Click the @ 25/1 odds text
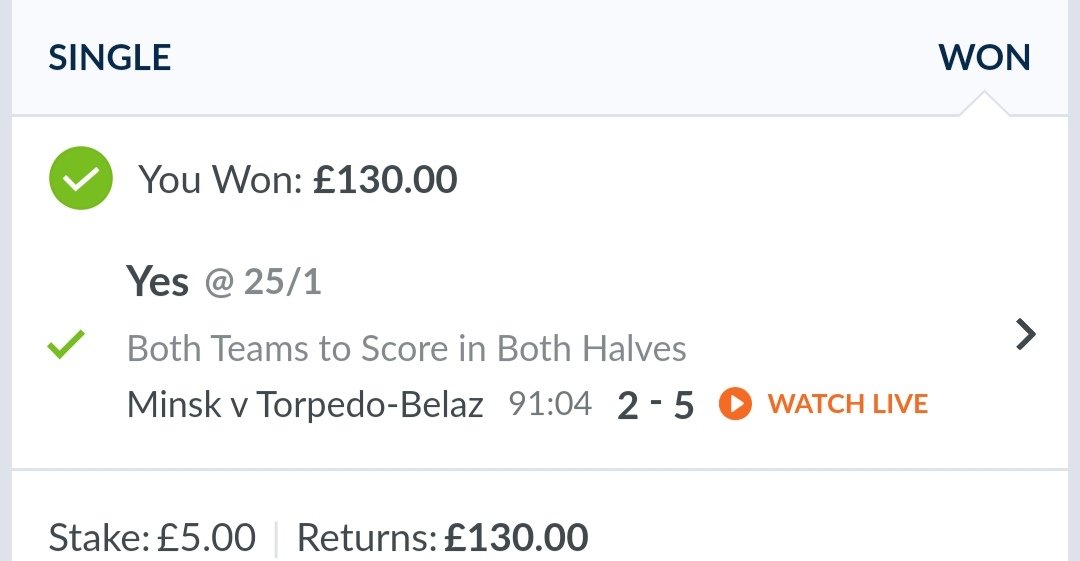Screen dimensions: 1080x561 (x=263, y=282)
